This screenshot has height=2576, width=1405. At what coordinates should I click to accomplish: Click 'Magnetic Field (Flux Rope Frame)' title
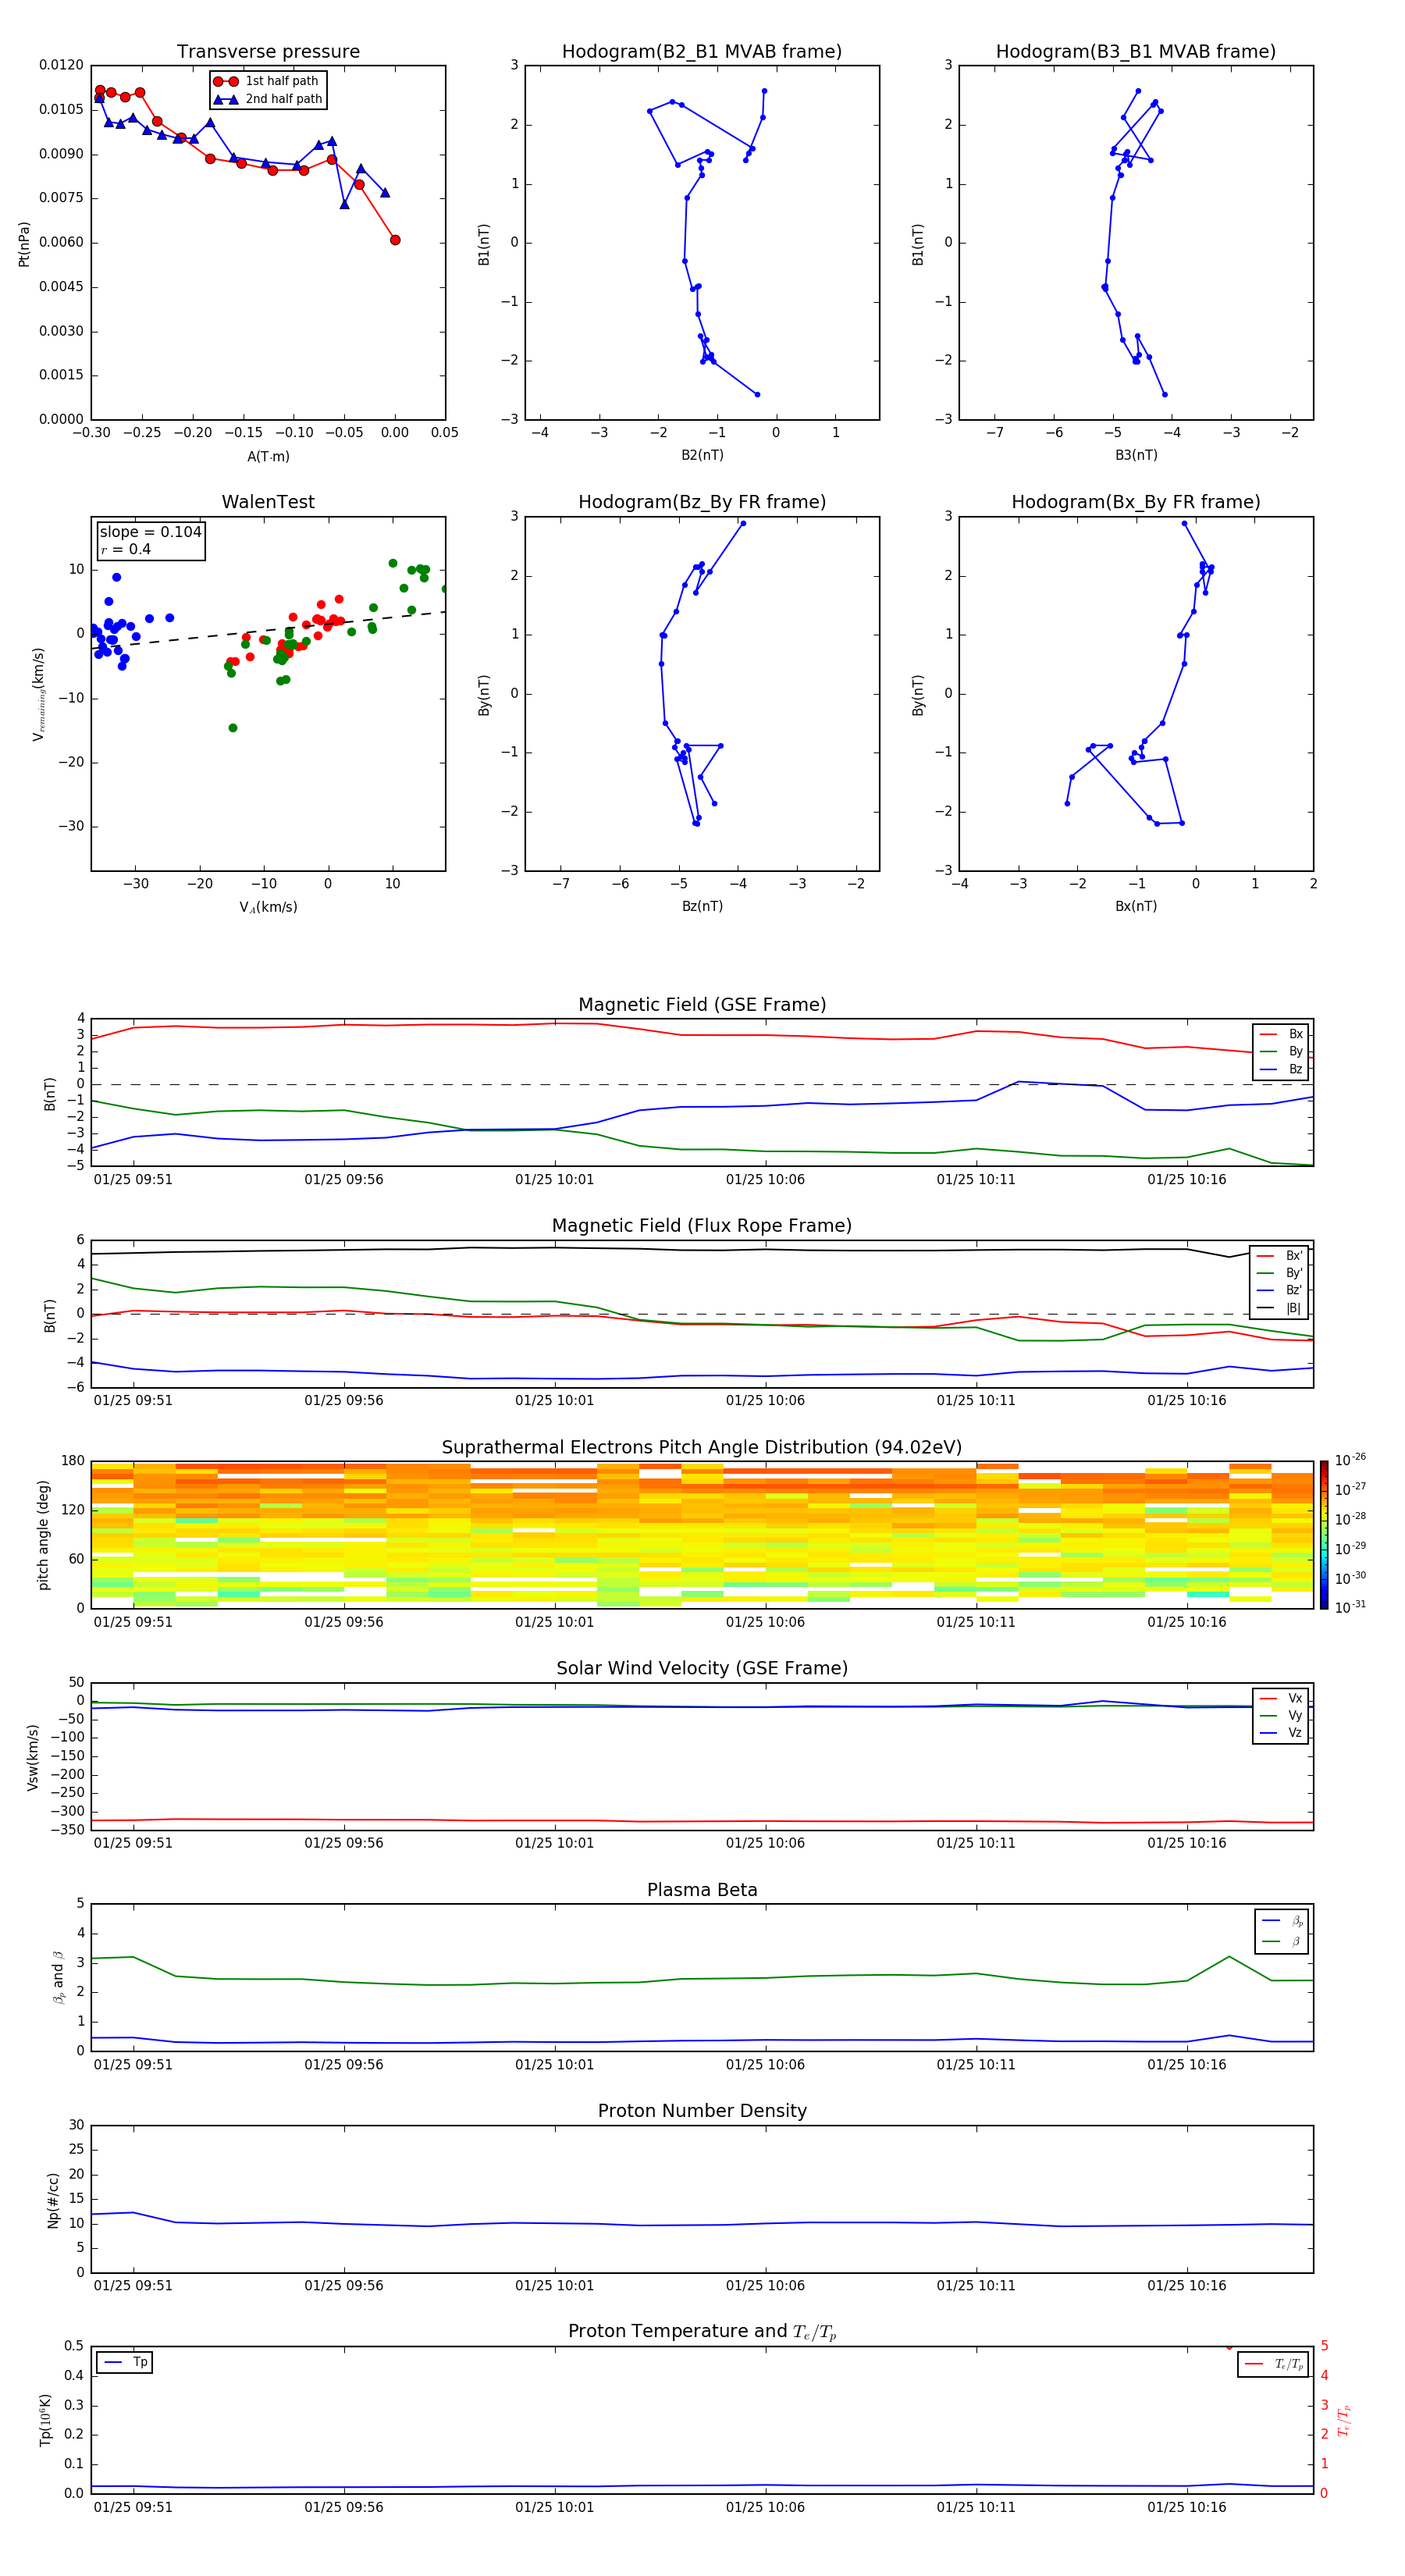pyautogui.click(x=702, y=1226)
